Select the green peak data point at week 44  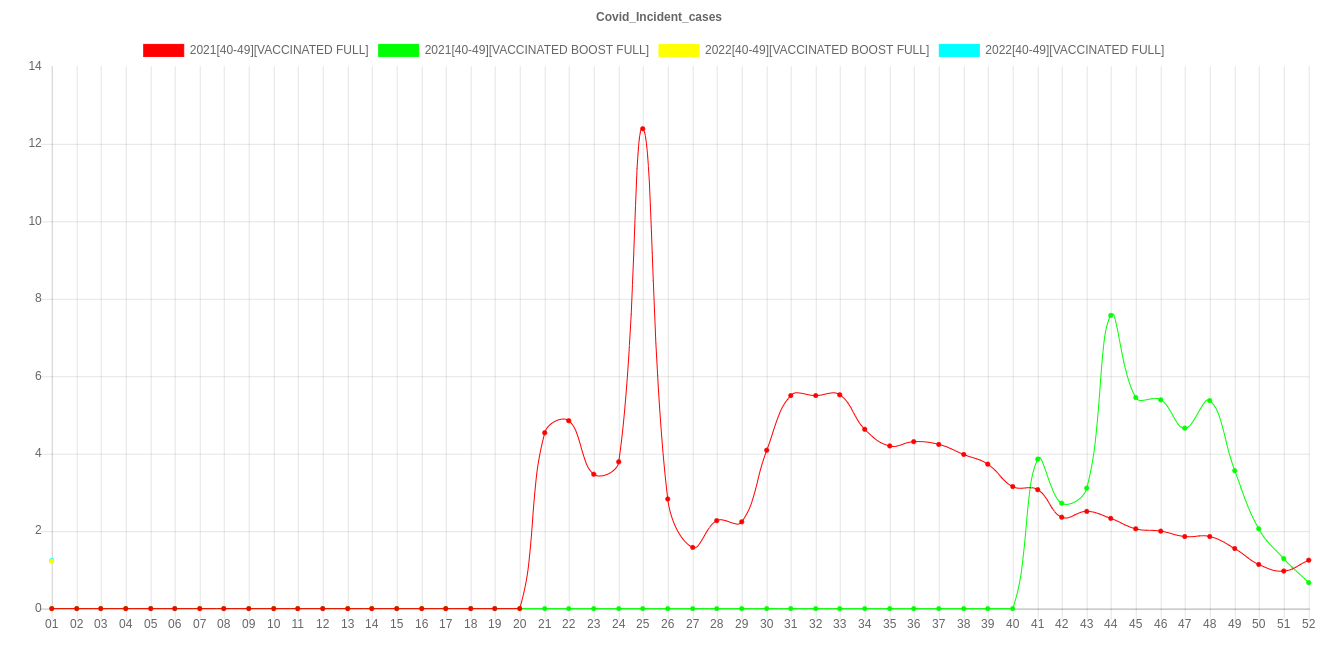[x=1111, y=316]
